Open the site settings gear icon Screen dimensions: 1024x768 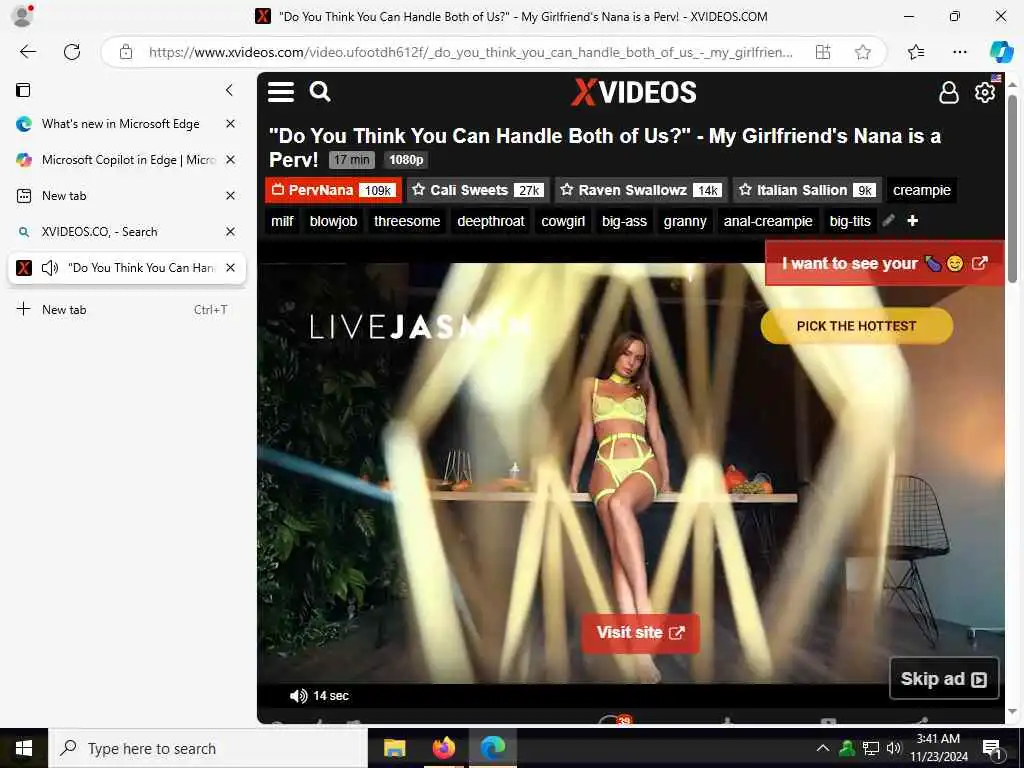985,92
